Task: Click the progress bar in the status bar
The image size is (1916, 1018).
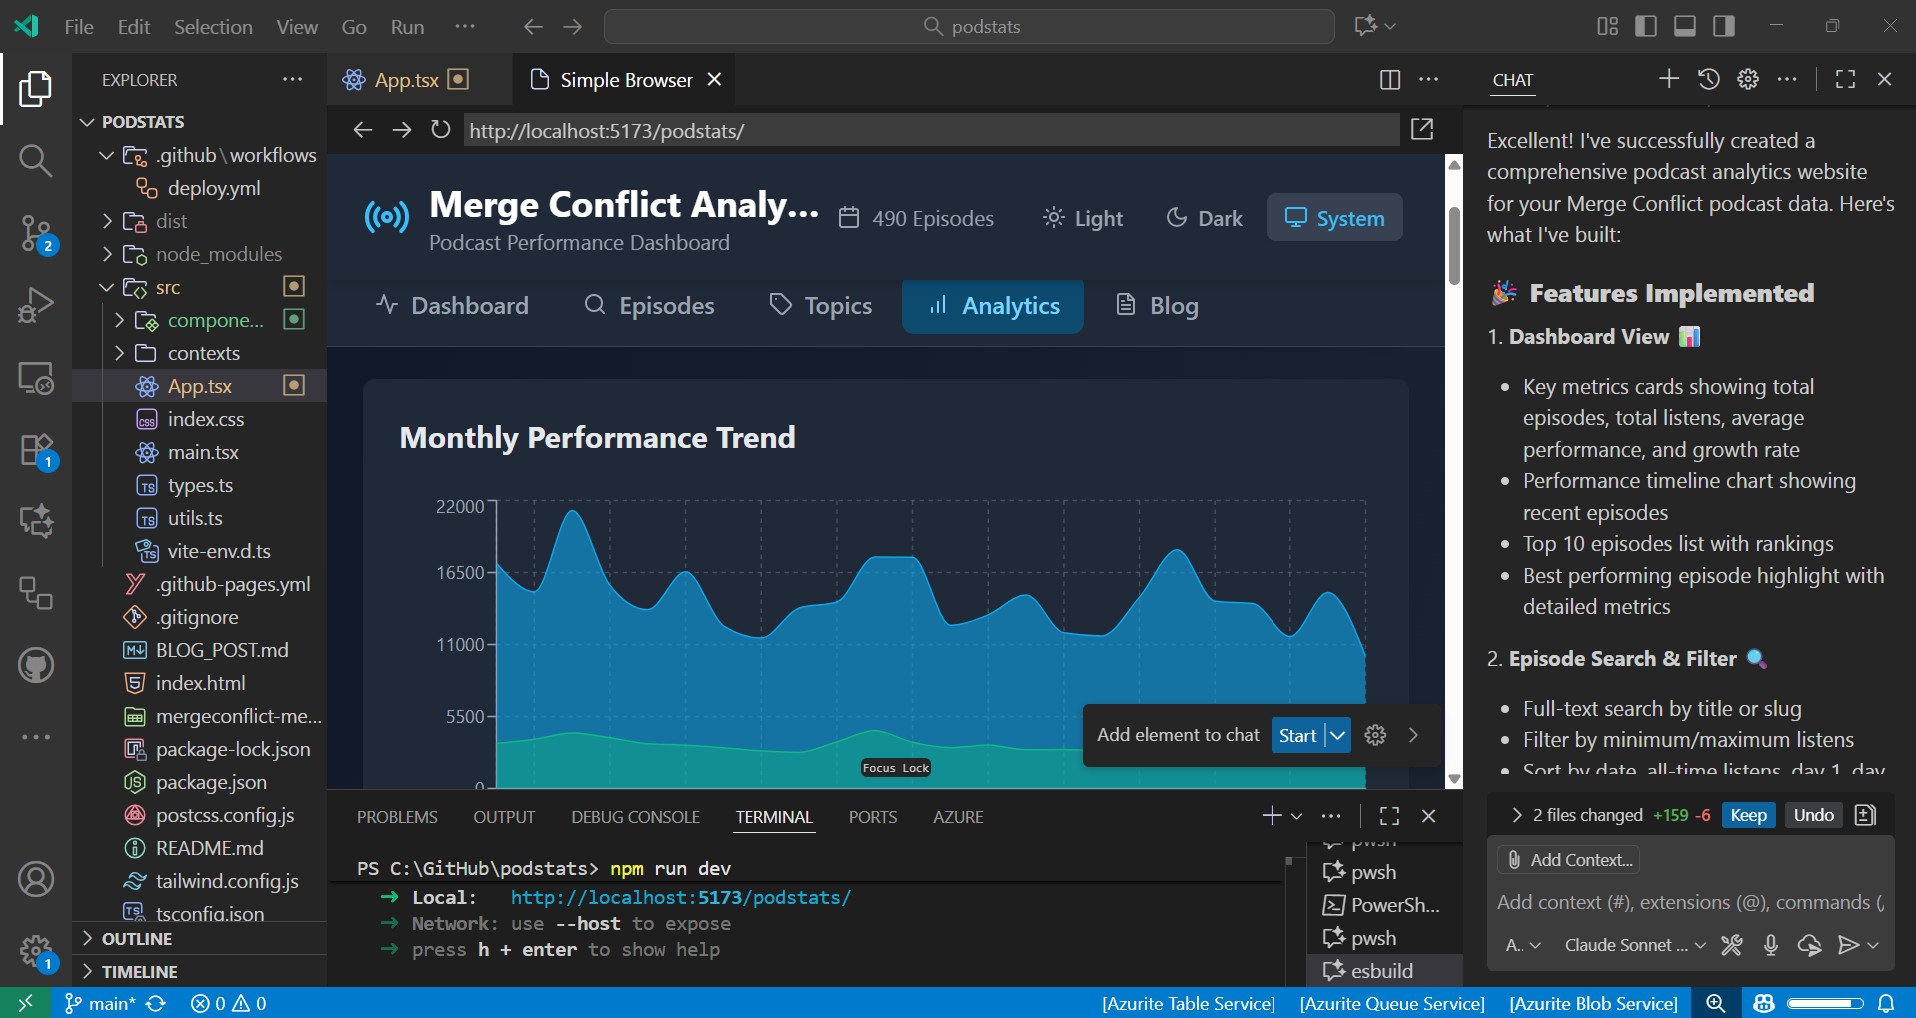Action: [1826, 1003]
